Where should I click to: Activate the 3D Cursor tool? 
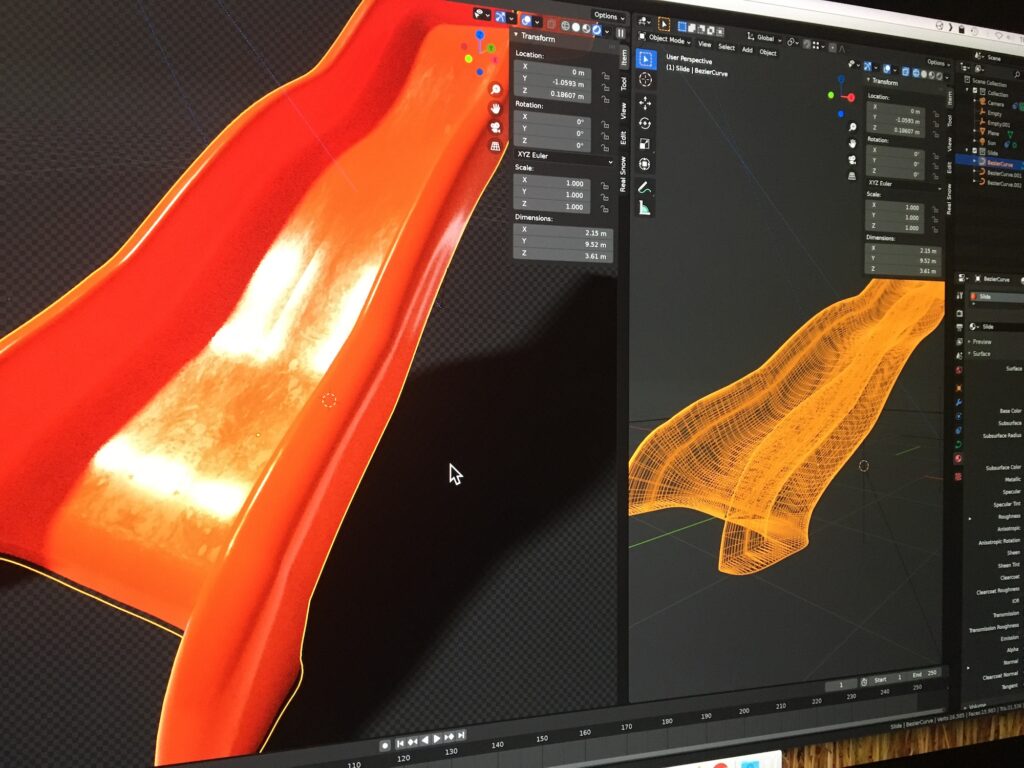pos(646,80)
